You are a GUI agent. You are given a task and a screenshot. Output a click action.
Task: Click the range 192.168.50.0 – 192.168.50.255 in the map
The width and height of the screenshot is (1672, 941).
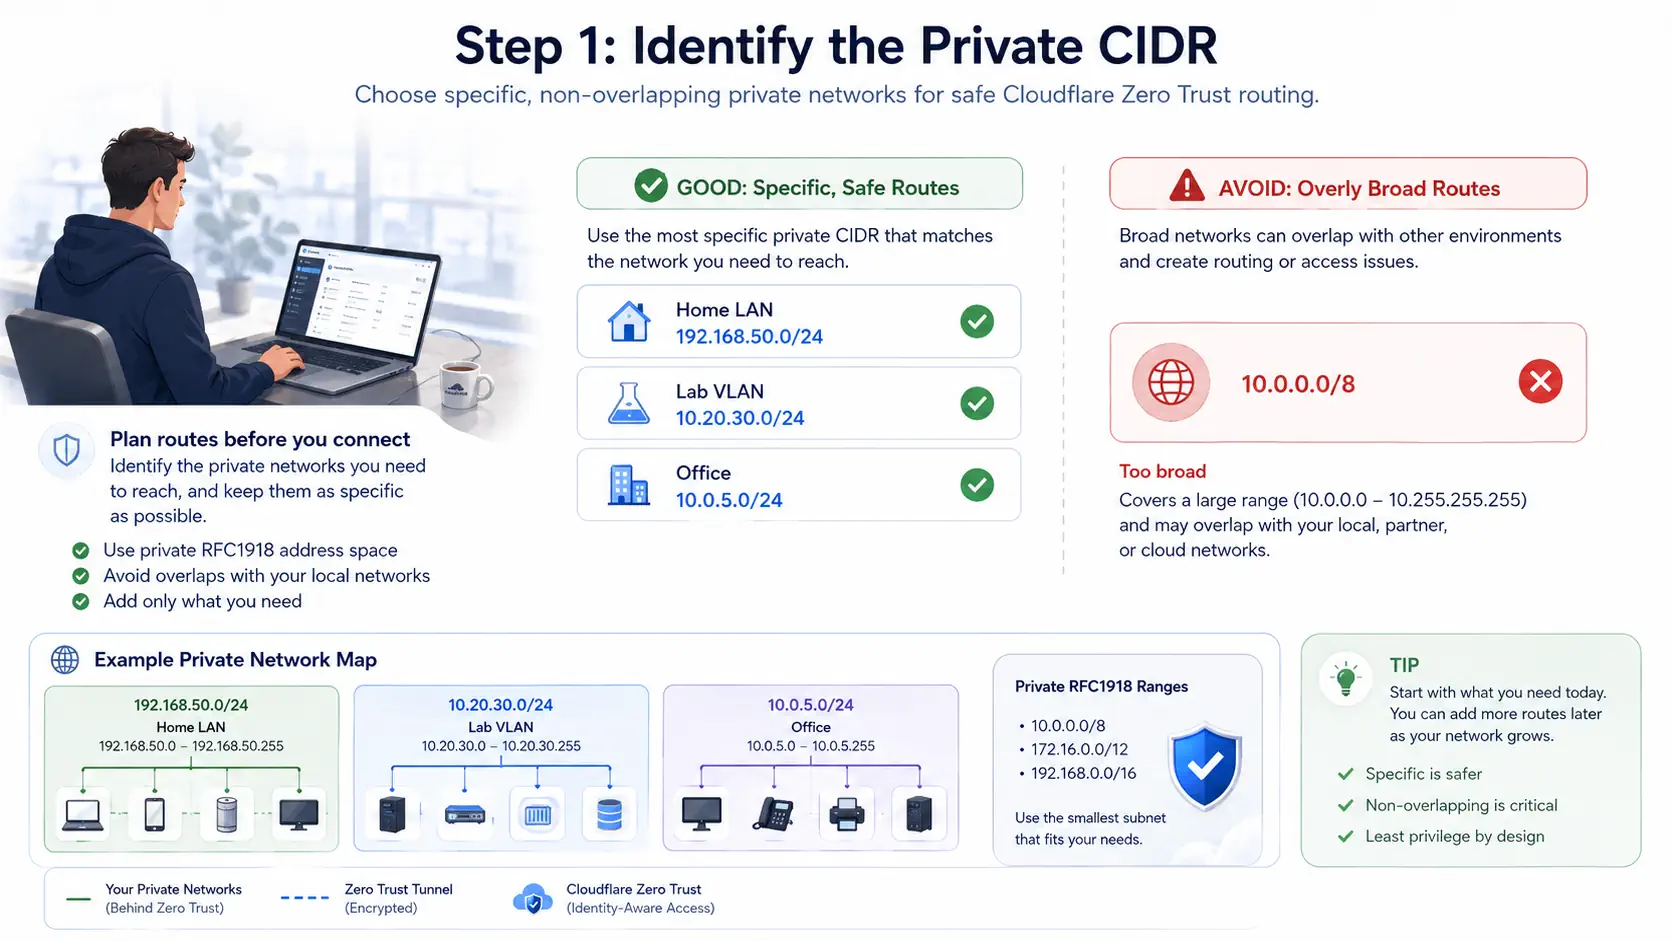point(191,746)
